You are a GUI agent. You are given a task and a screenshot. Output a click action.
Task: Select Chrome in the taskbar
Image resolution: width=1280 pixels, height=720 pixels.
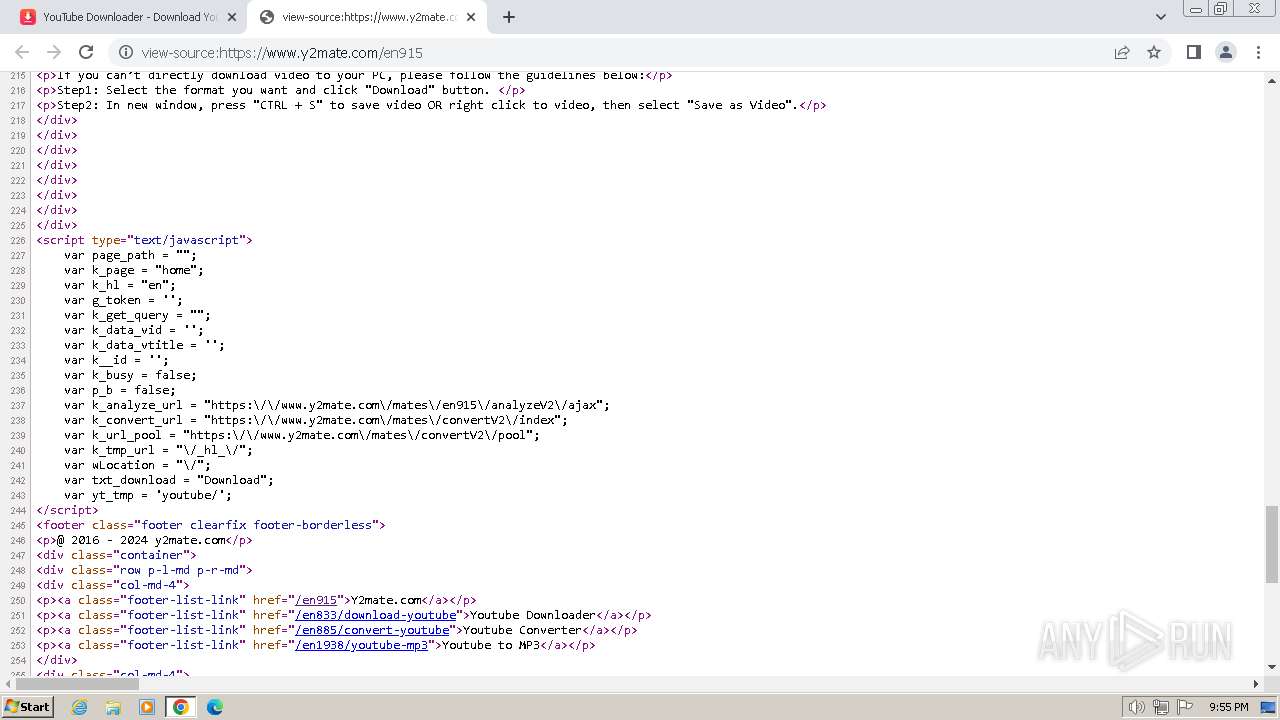pos(181,707)
